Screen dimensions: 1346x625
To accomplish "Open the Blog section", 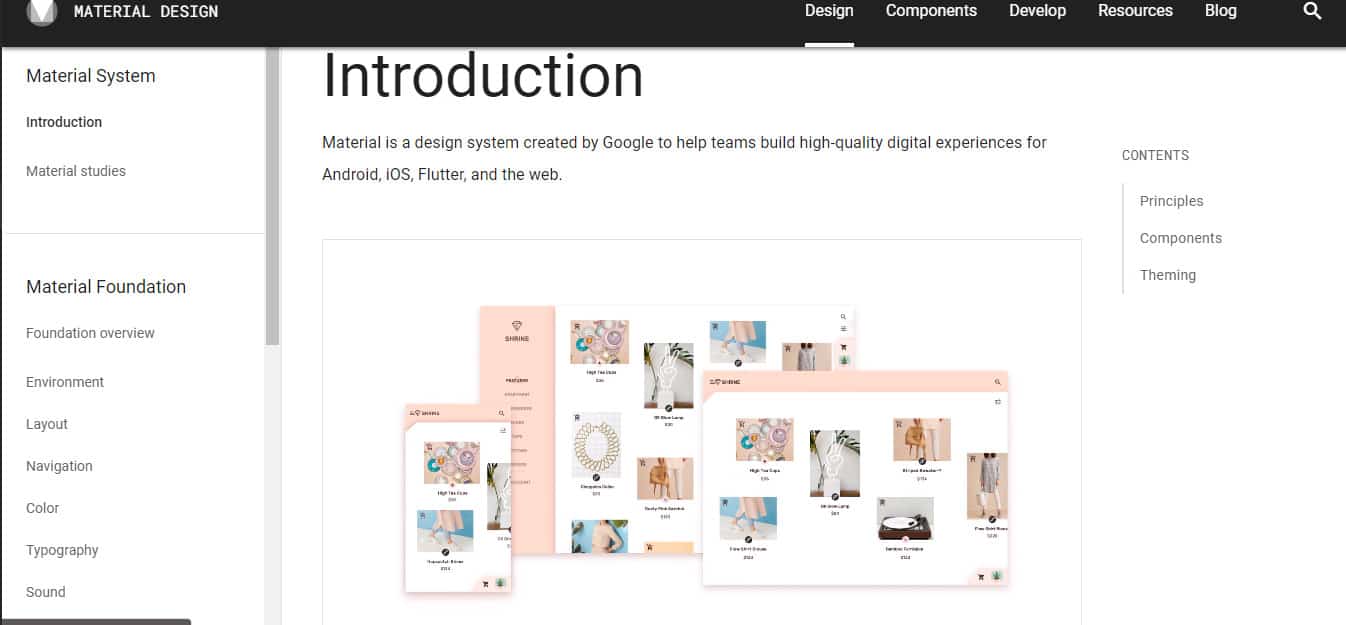I will pos(1220,11).
